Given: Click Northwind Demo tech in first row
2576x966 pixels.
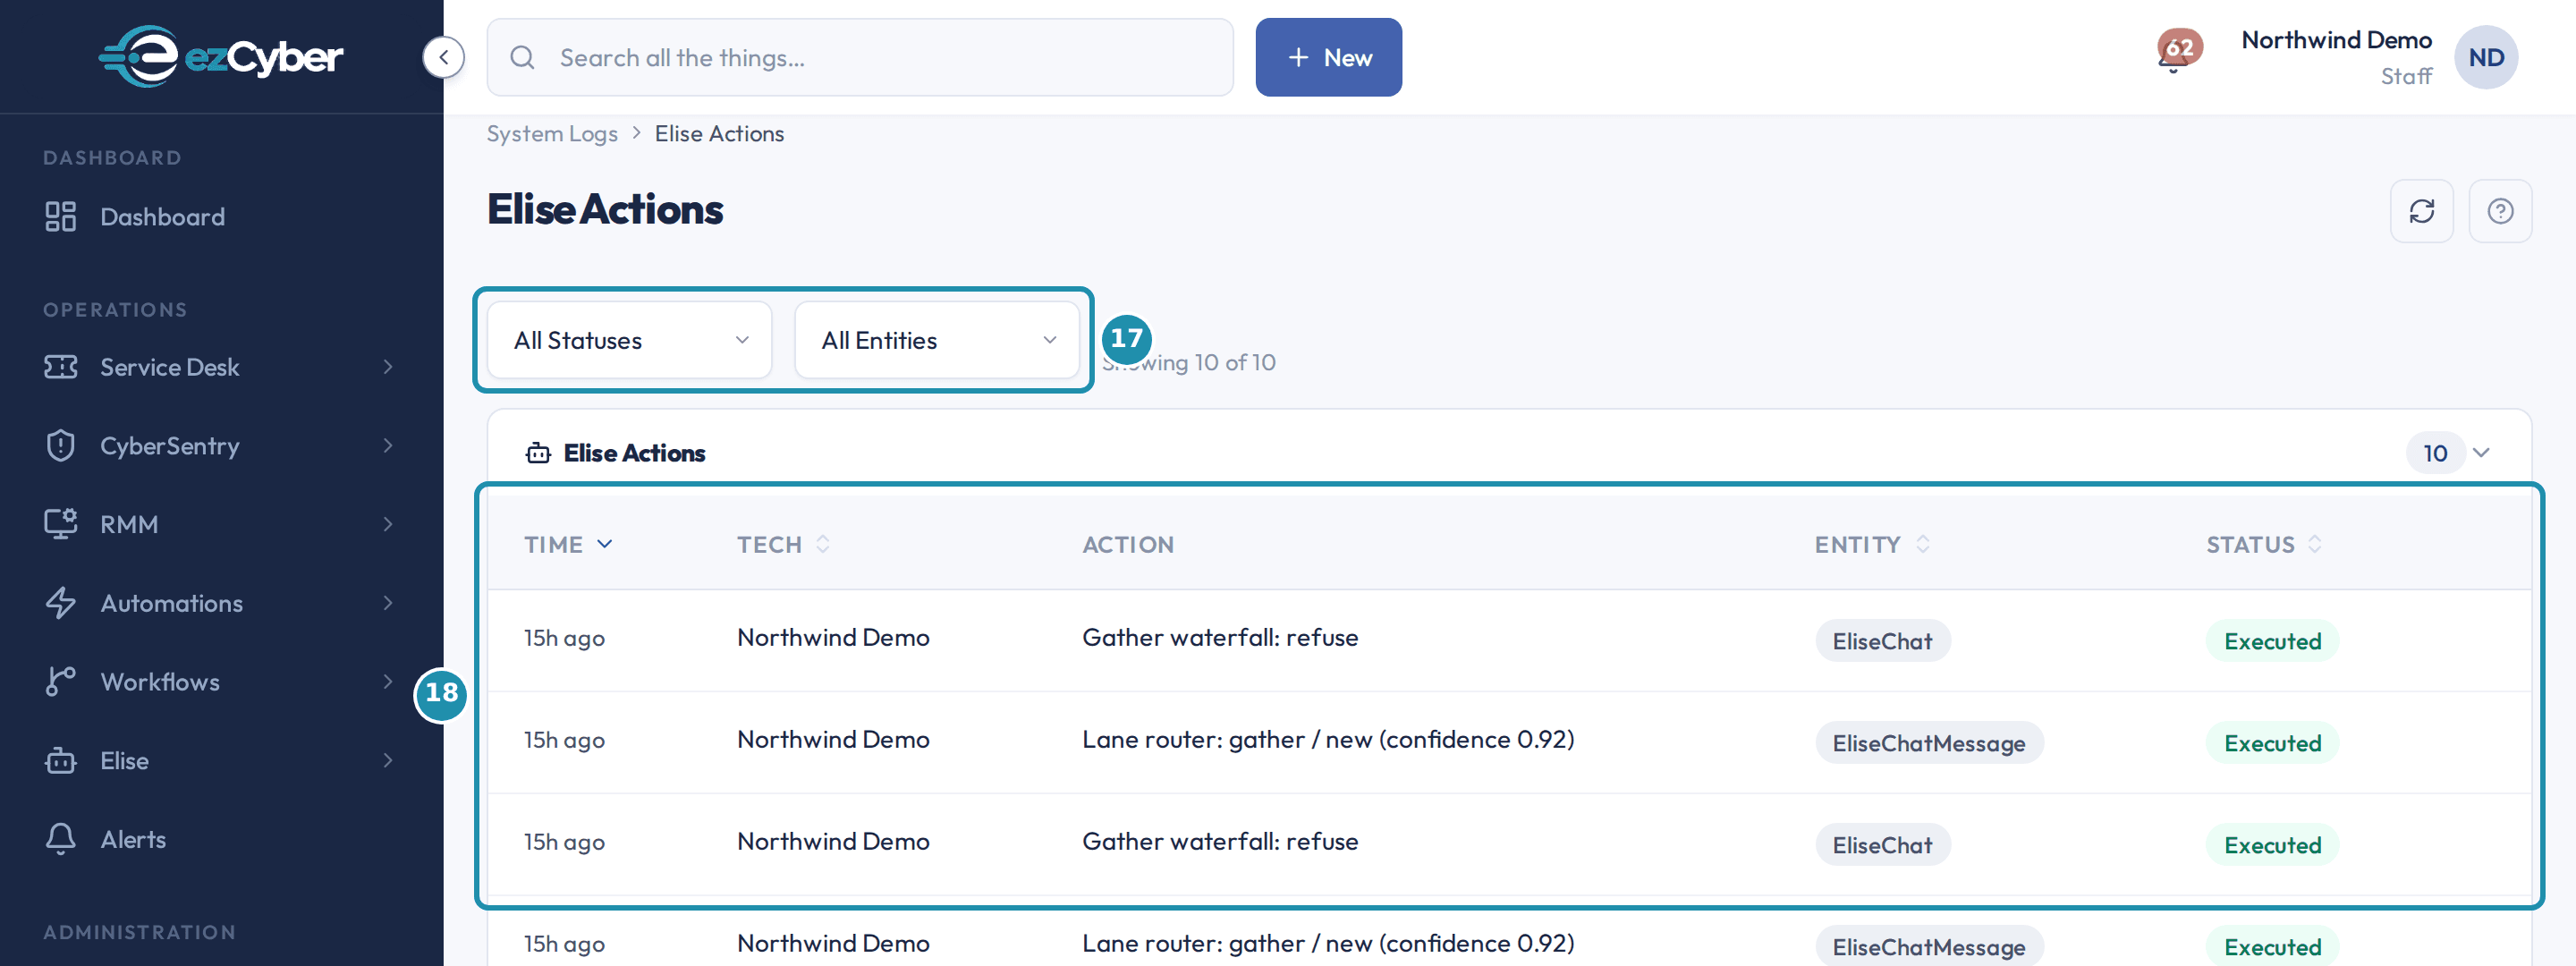Looking at the screenshot, I should coord(832,637).
